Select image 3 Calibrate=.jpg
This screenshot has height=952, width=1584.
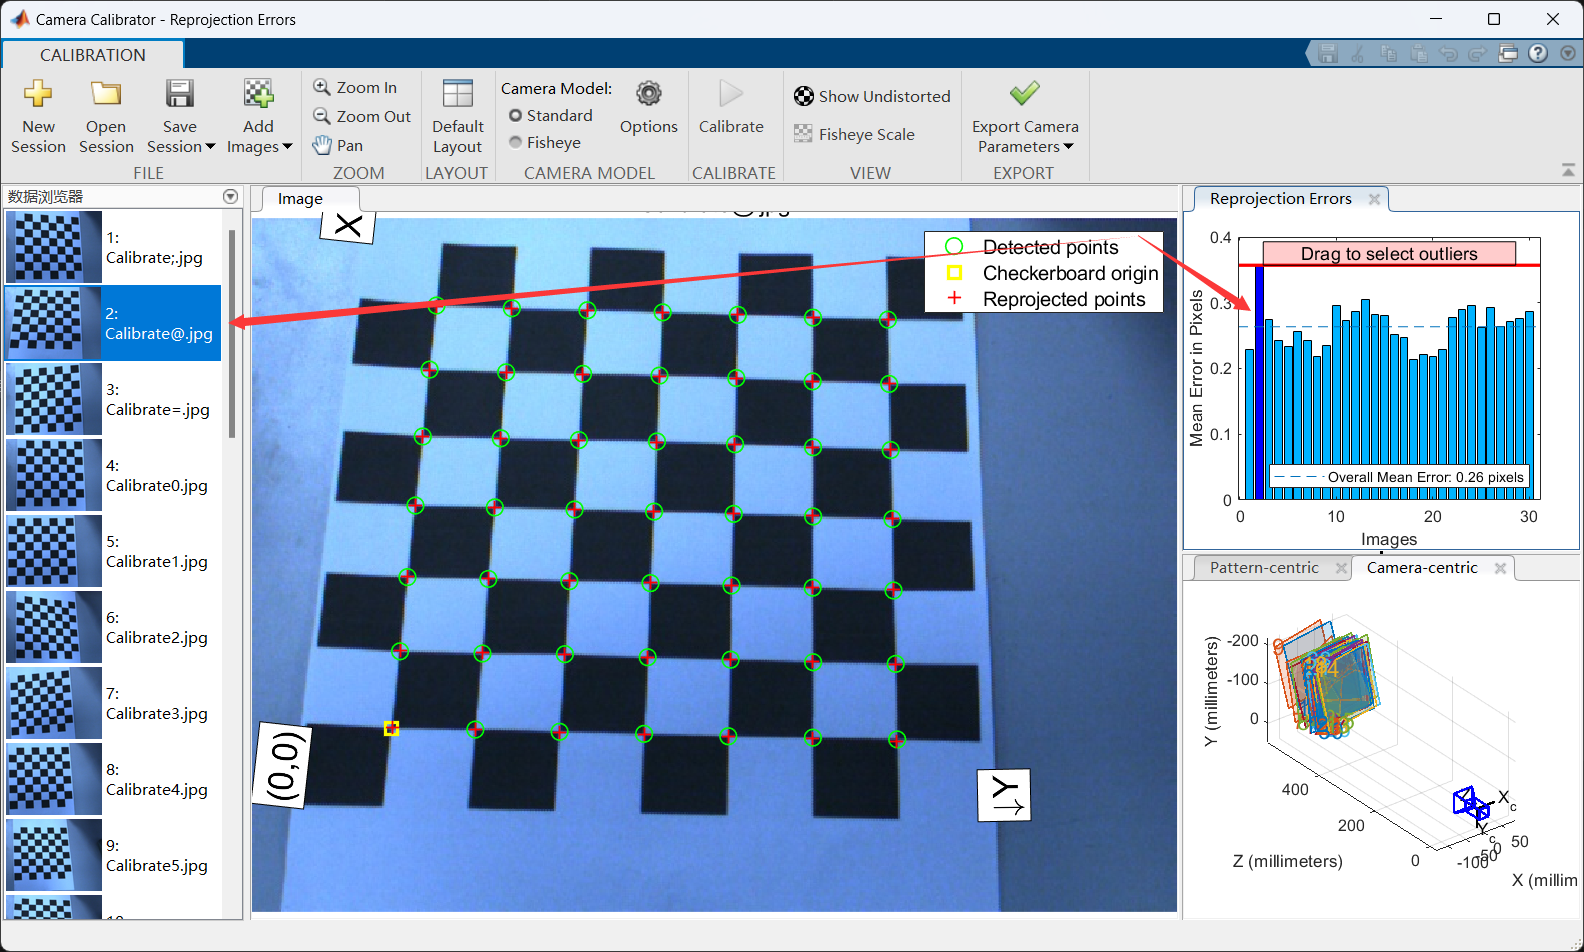click(113, 399)
